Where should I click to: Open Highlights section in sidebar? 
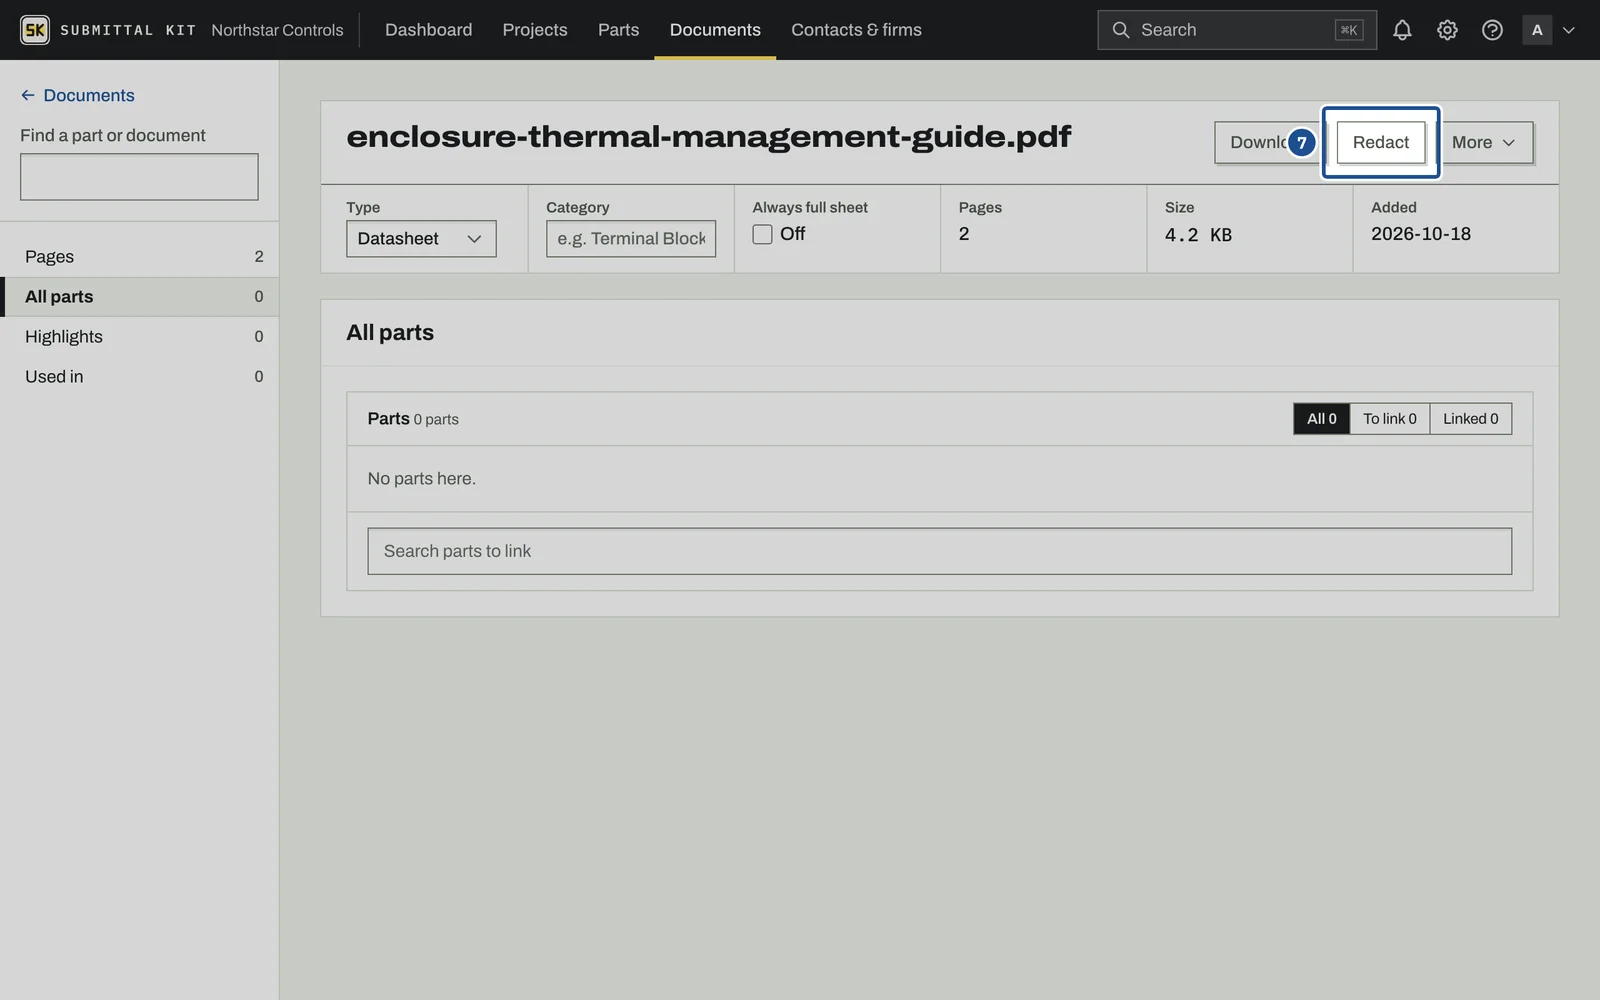(139, 337)
